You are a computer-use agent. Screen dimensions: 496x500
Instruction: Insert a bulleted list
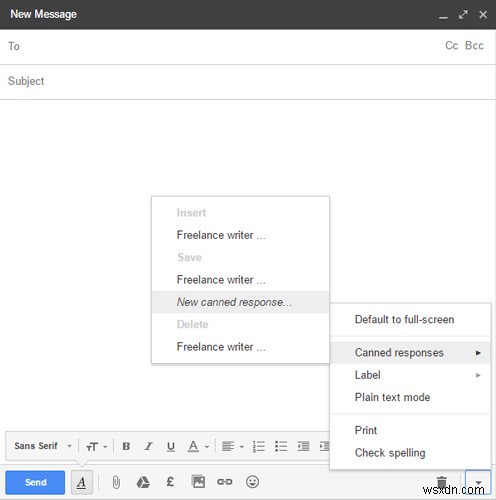tap(281, 446)
